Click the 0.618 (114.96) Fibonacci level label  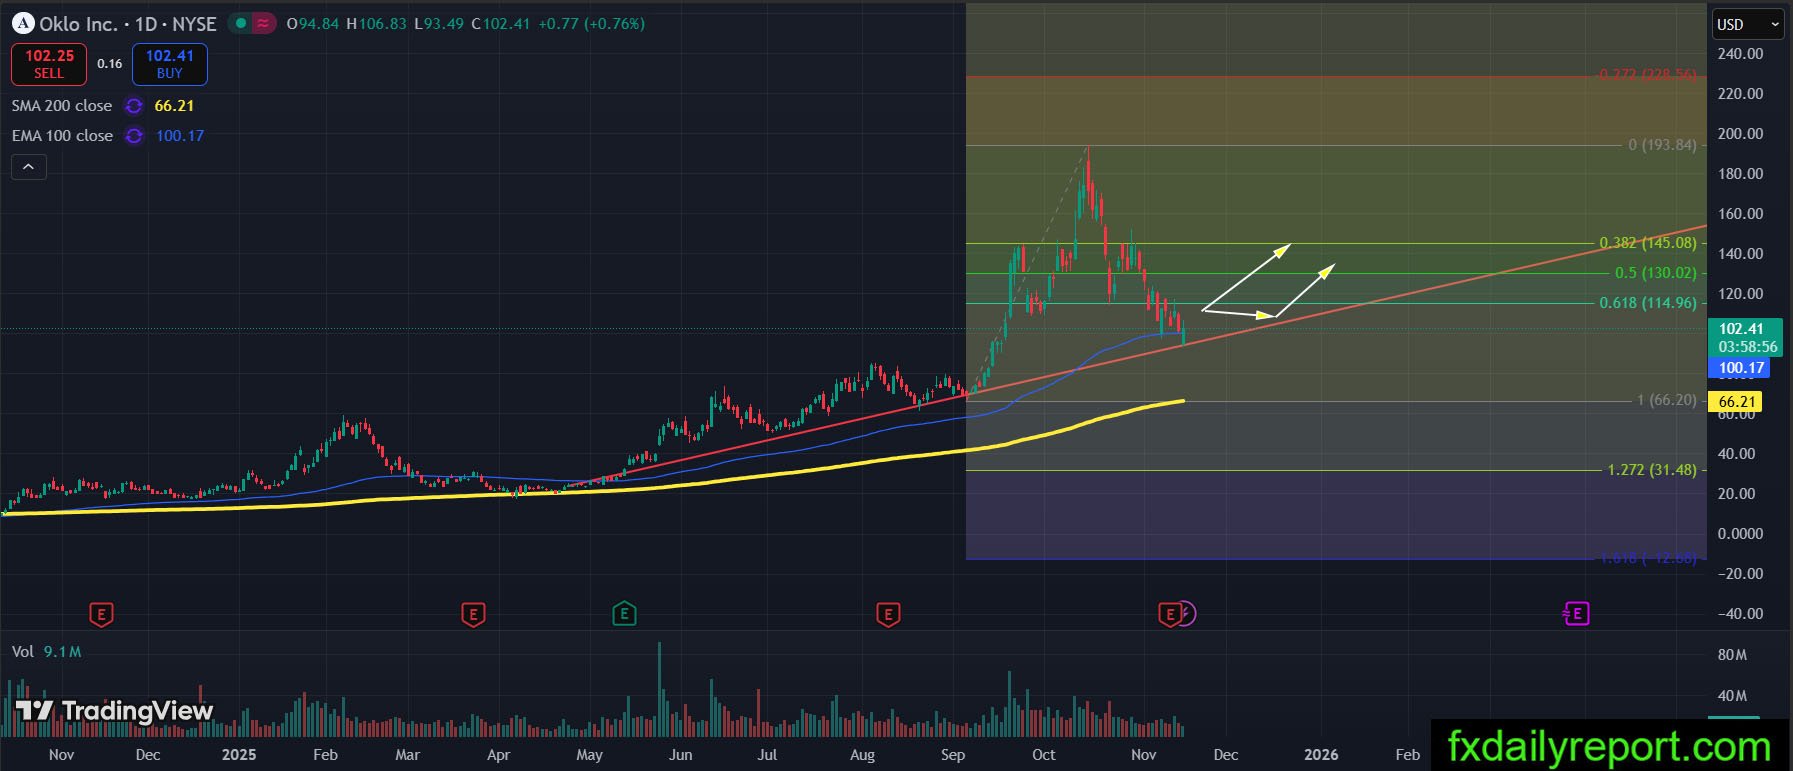click(x=1648, y=303)
